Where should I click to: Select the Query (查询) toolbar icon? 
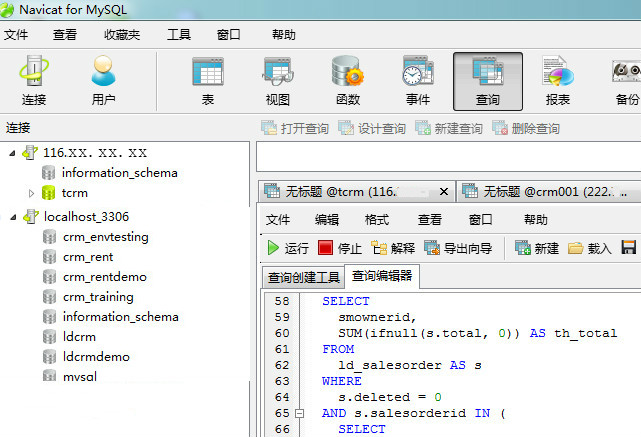click(x=488, y=81)
